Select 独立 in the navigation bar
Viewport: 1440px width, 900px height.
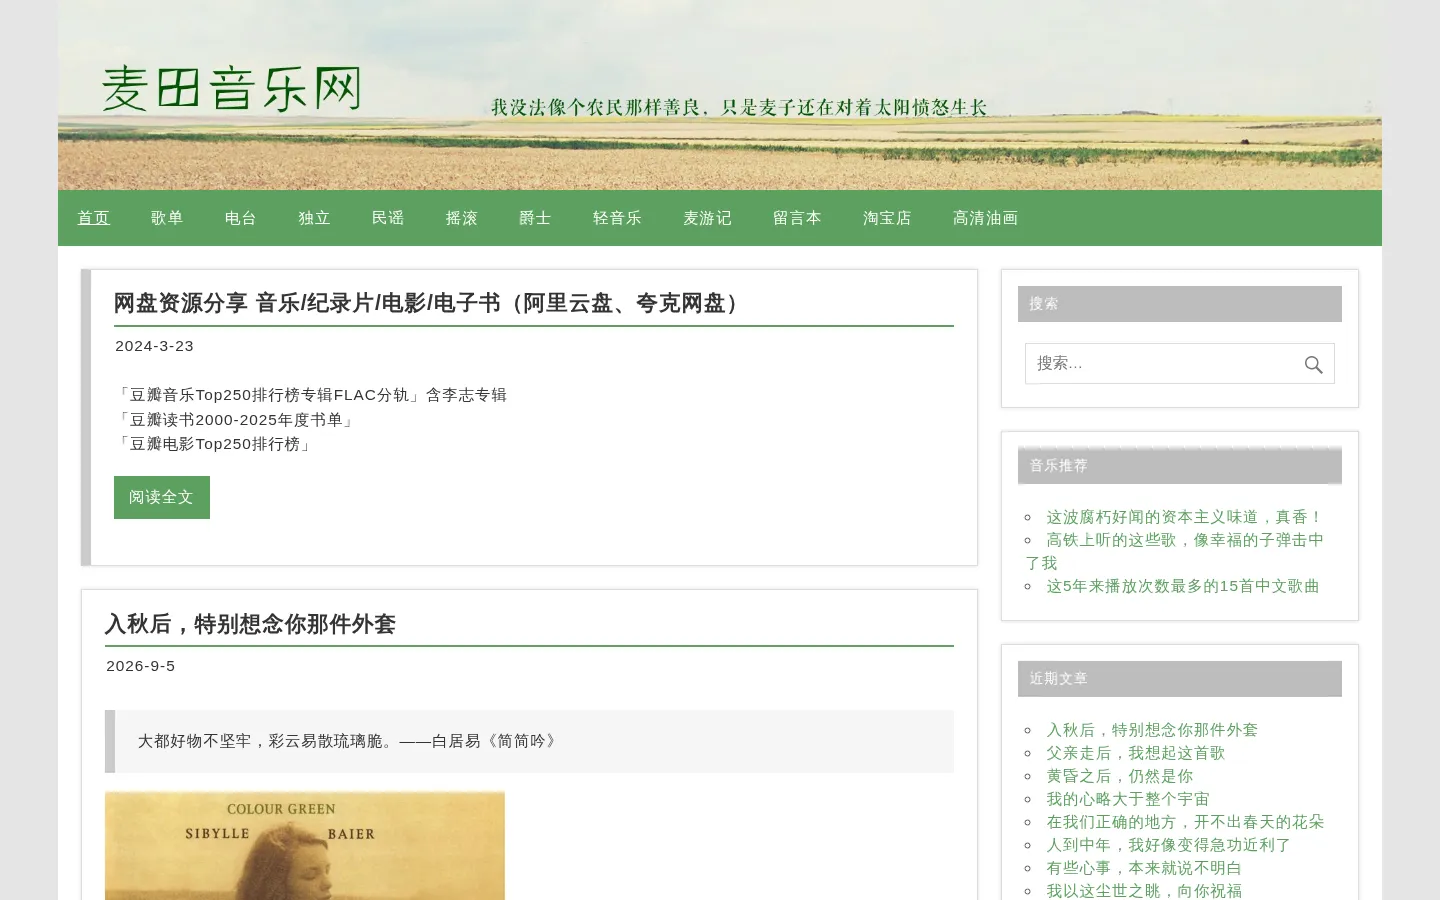tap(315, 218)
